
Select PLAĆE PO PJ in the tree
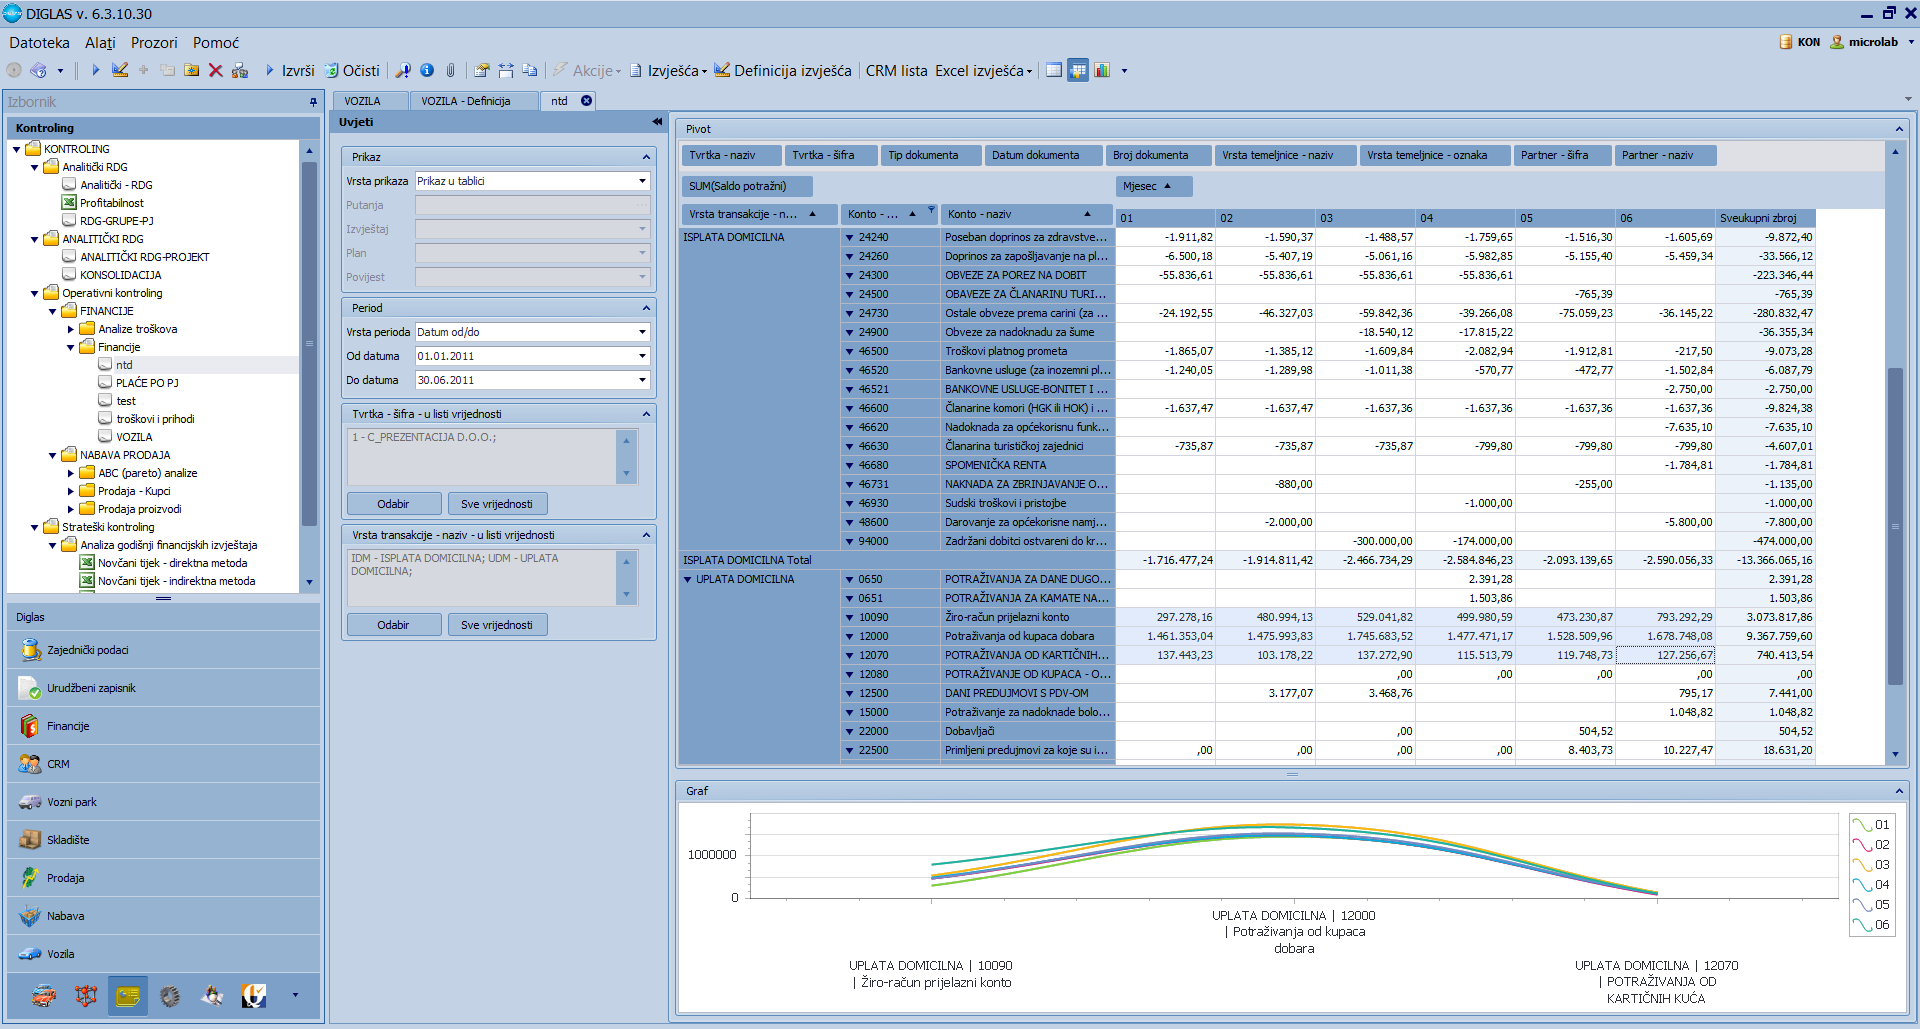coord(147,383)
